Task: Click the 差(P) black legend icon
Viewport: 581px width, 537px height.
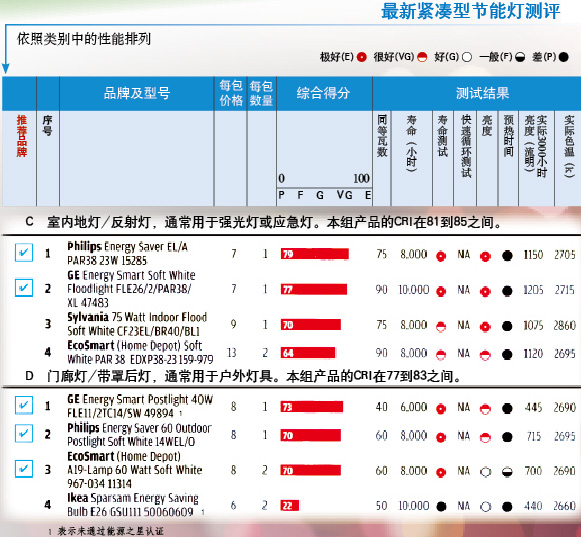Action: tap(564, 57)
